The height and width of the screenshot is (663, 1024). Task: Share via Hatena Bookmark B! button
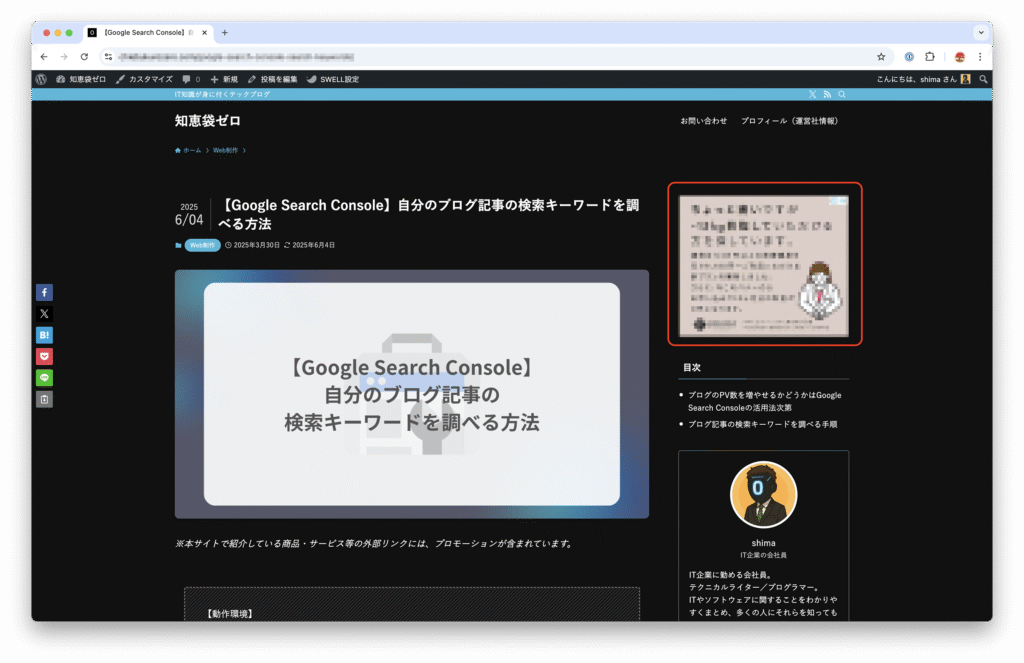pyautogui.click(x=44, y=335)
